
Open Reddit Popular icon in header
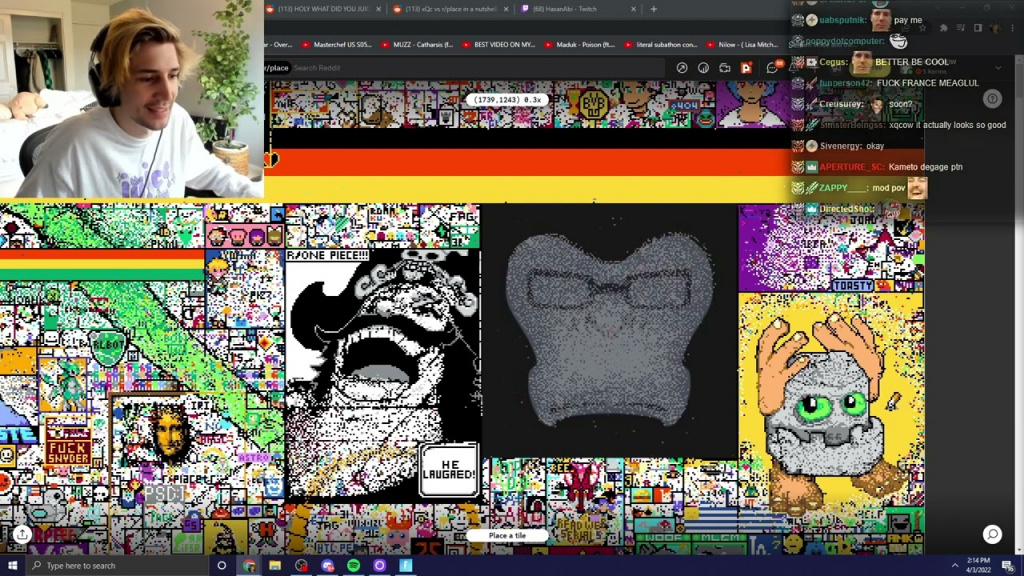click(682, 68)
